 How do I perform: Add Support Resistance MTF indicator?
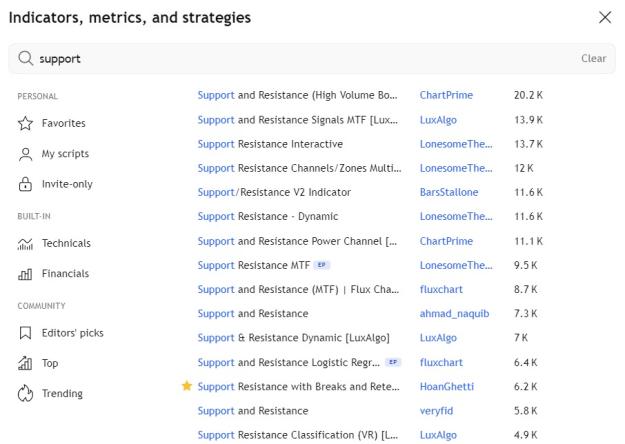coord(254,265)
